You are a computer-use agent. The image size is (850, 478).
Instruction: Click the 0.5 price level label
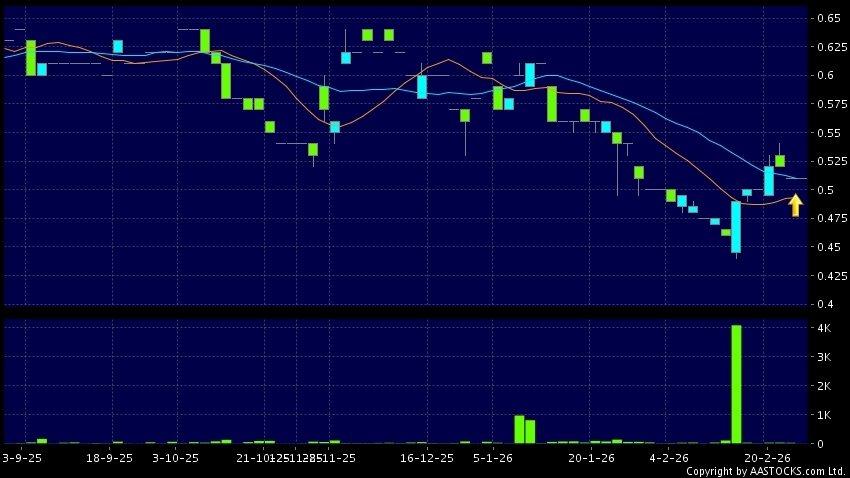pos(824,190)
